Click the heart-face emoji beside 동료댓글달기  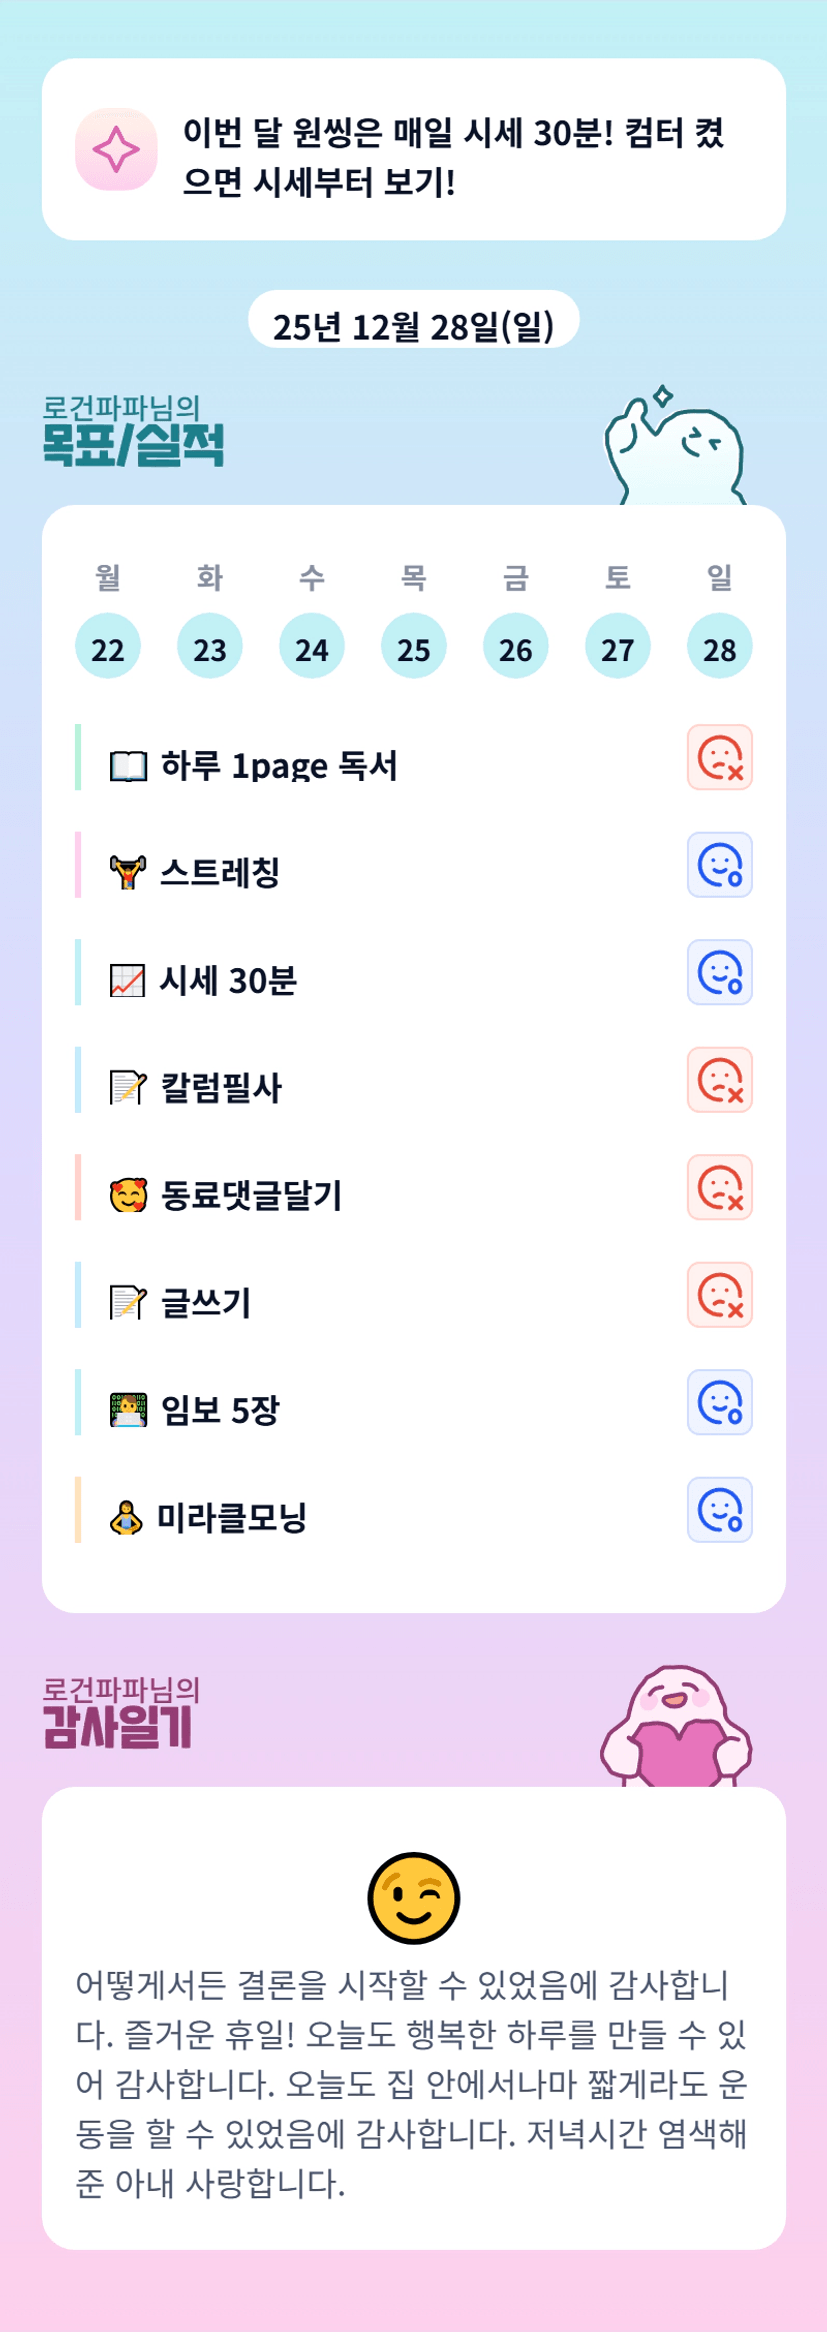pyautogui.click(x=128, y=1195)
